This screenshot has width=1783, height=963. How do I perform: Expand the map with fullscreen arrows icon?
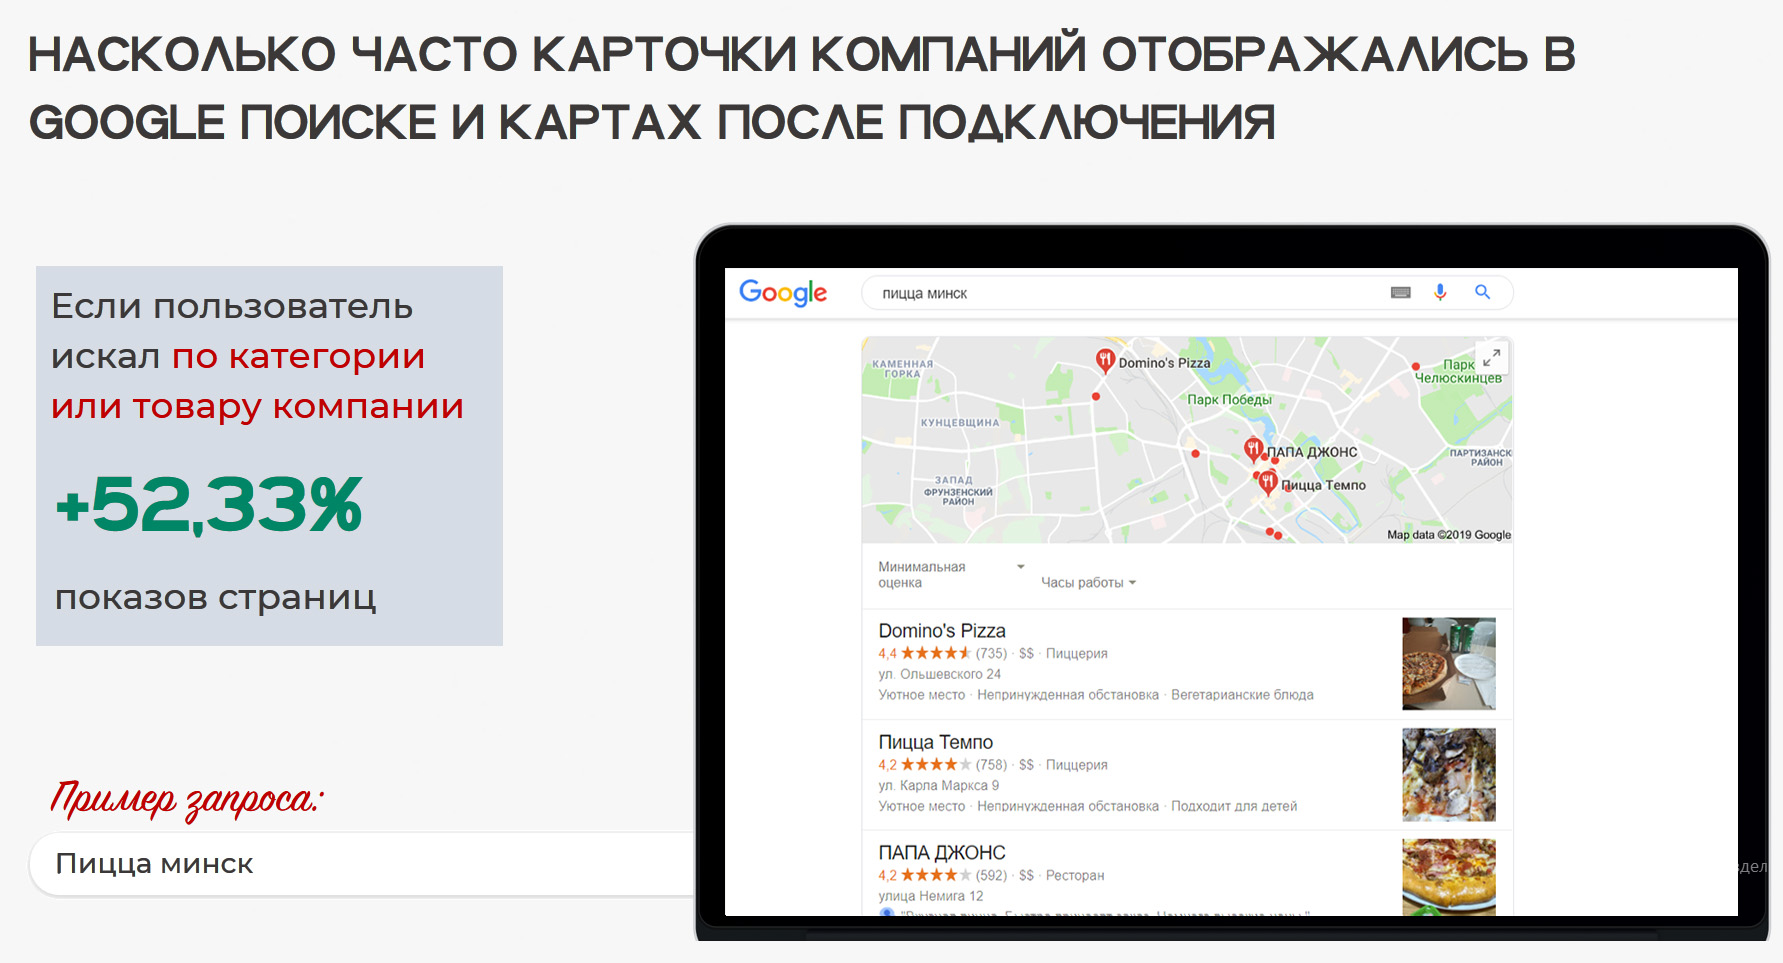pyautogui.click(x=1491, y=358)
